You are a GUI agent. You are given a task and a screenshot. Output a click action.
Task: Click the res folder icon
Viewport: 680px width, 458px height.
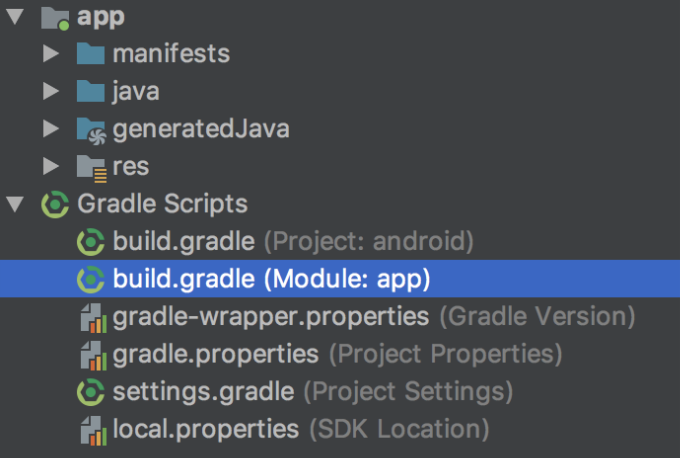click(x=91, y=167)
